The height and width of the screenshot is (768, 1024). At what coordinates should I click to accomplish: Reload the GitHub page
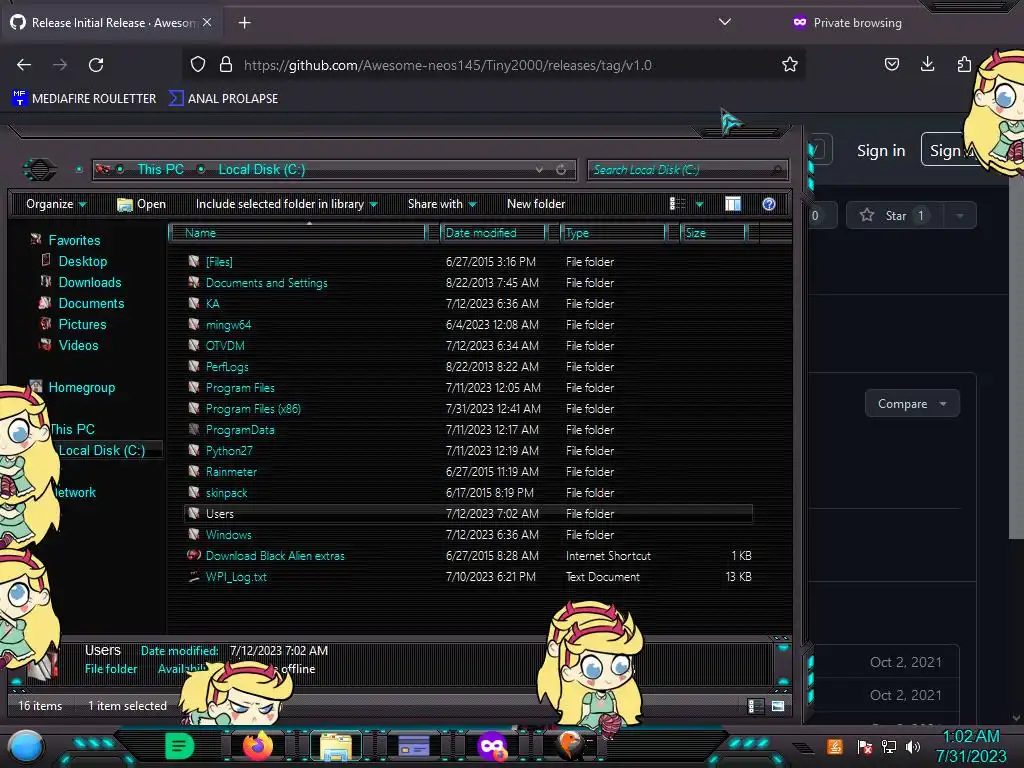point(96,65)
